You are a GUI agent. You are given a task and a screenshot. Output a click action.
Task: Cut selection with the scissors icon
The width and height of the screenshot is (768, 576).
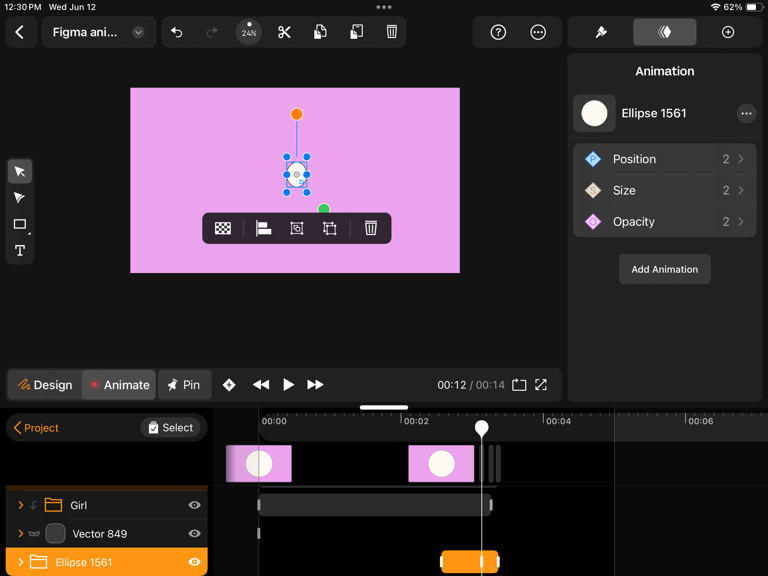pos(284,32)
